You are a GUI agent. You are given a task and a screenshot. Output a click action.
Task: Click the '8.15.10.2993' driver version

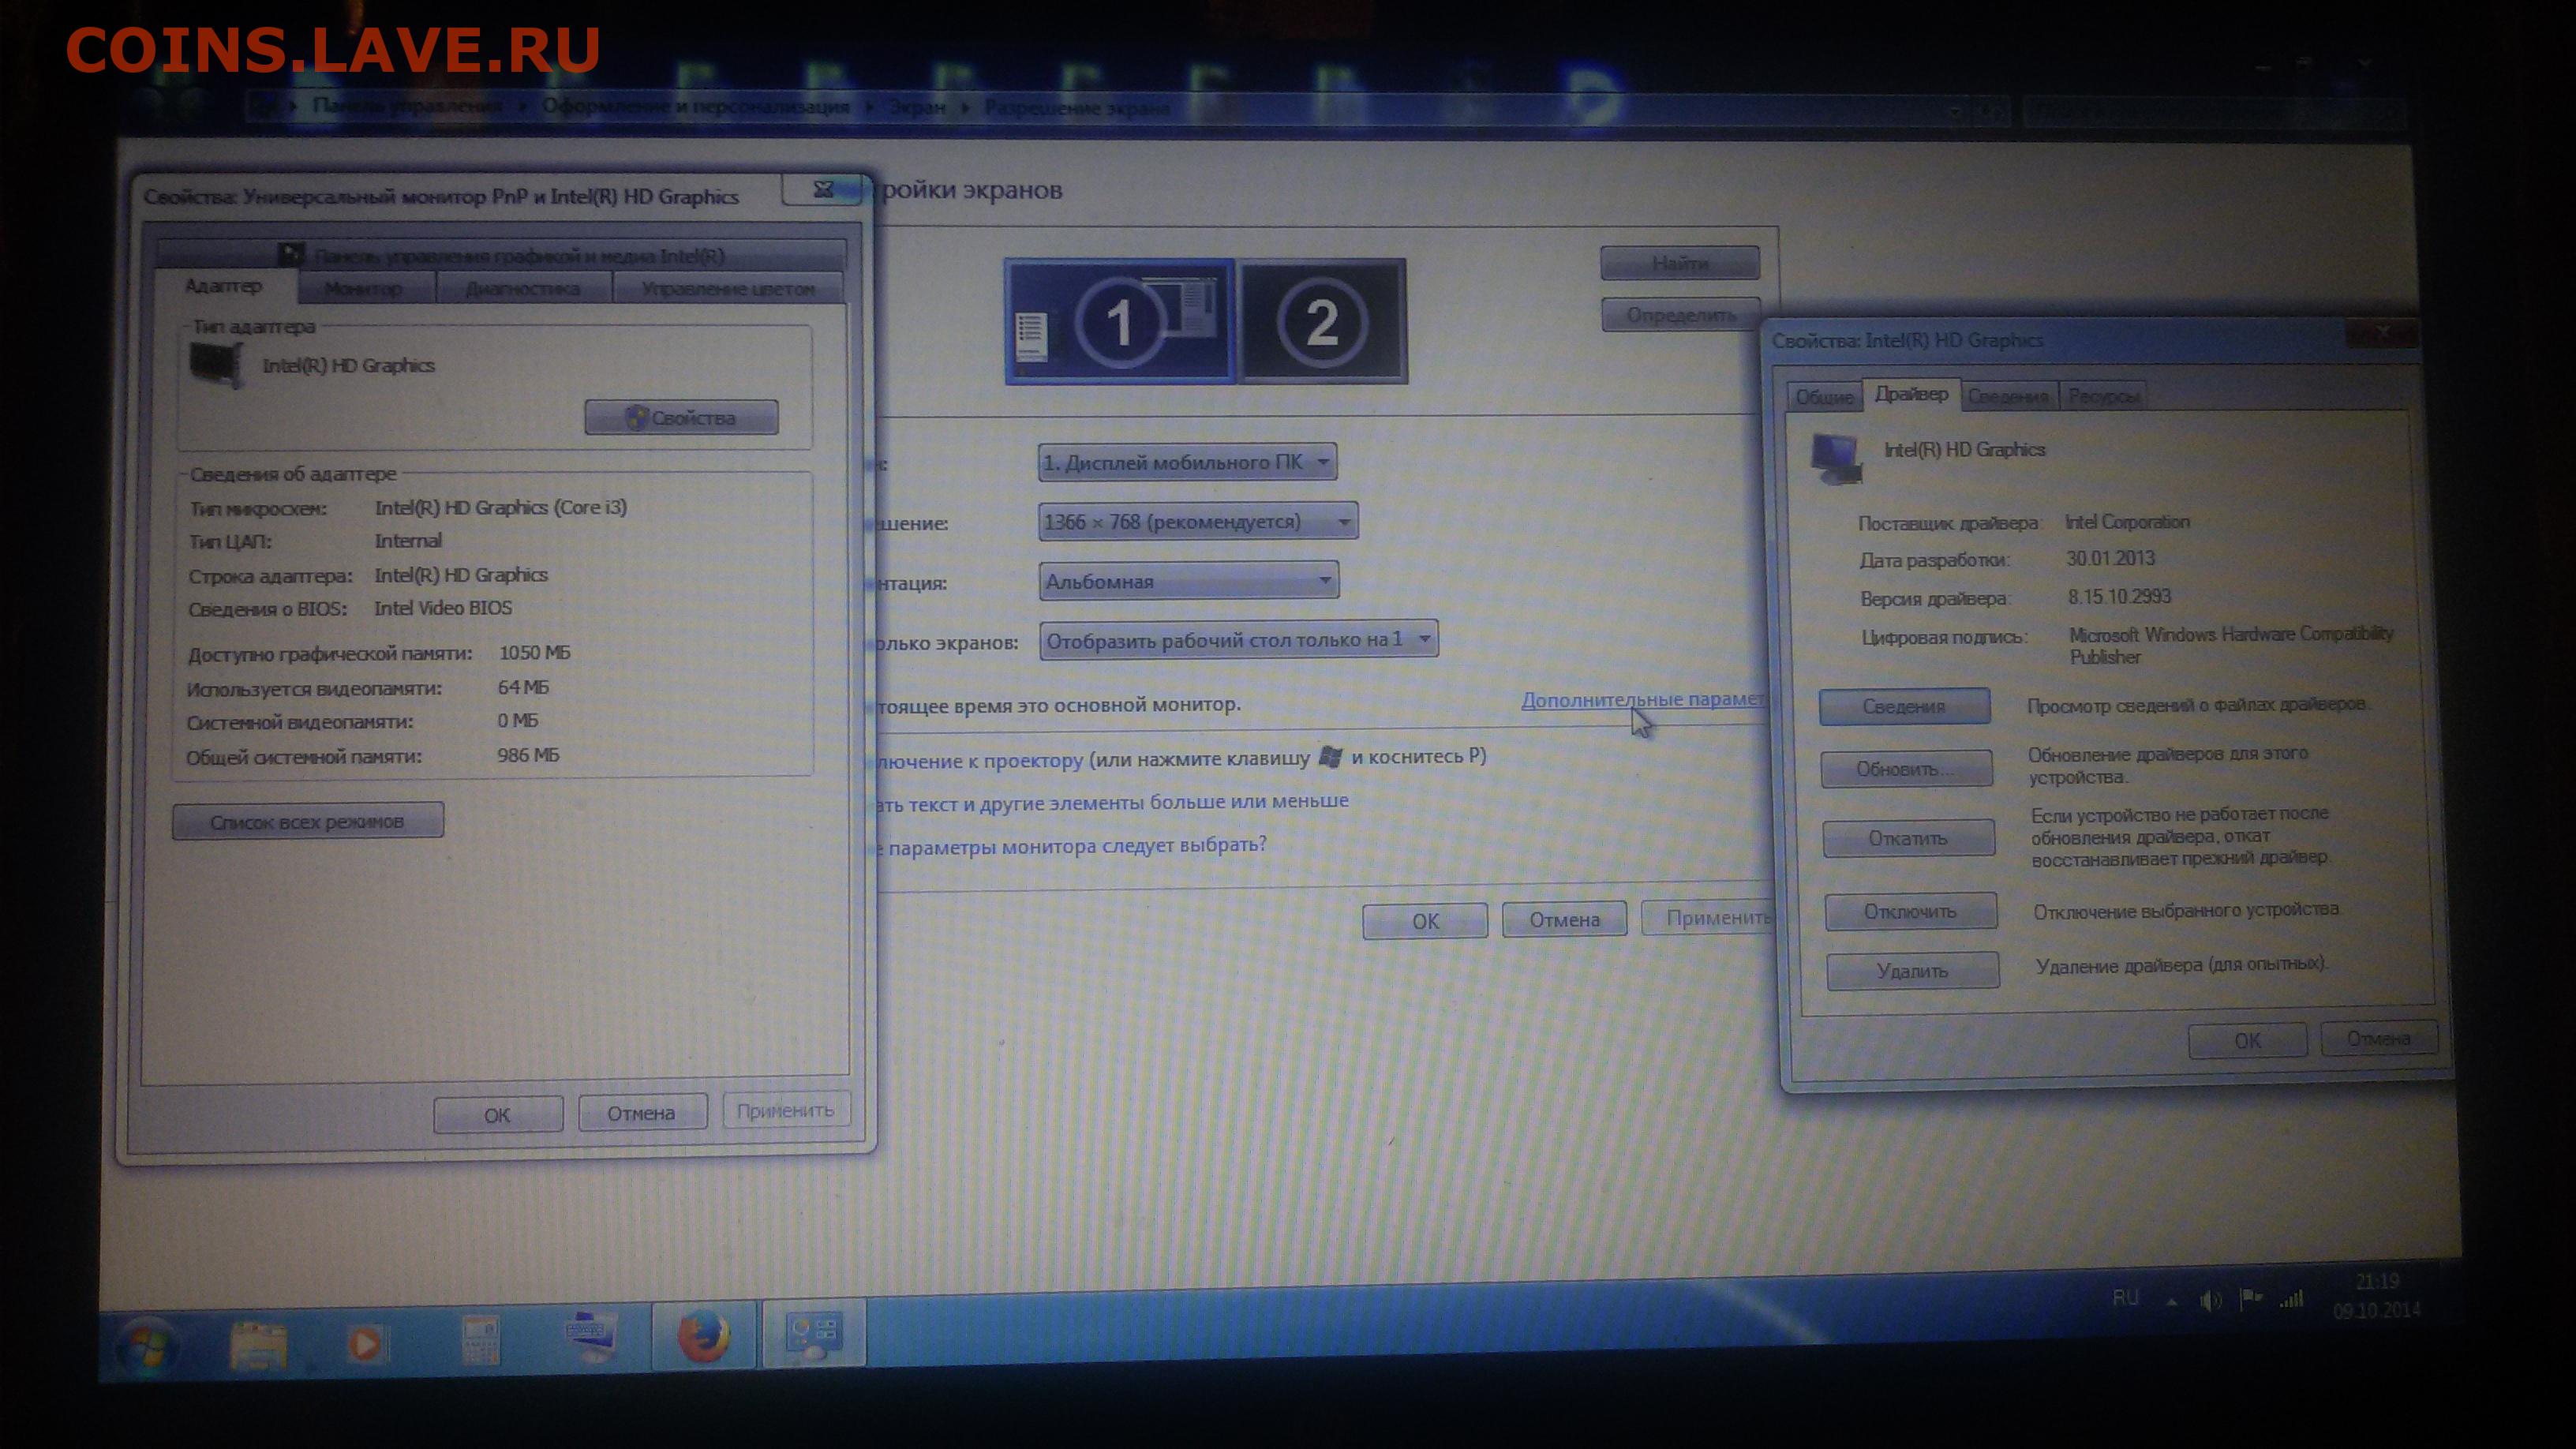click(2119, 597)
